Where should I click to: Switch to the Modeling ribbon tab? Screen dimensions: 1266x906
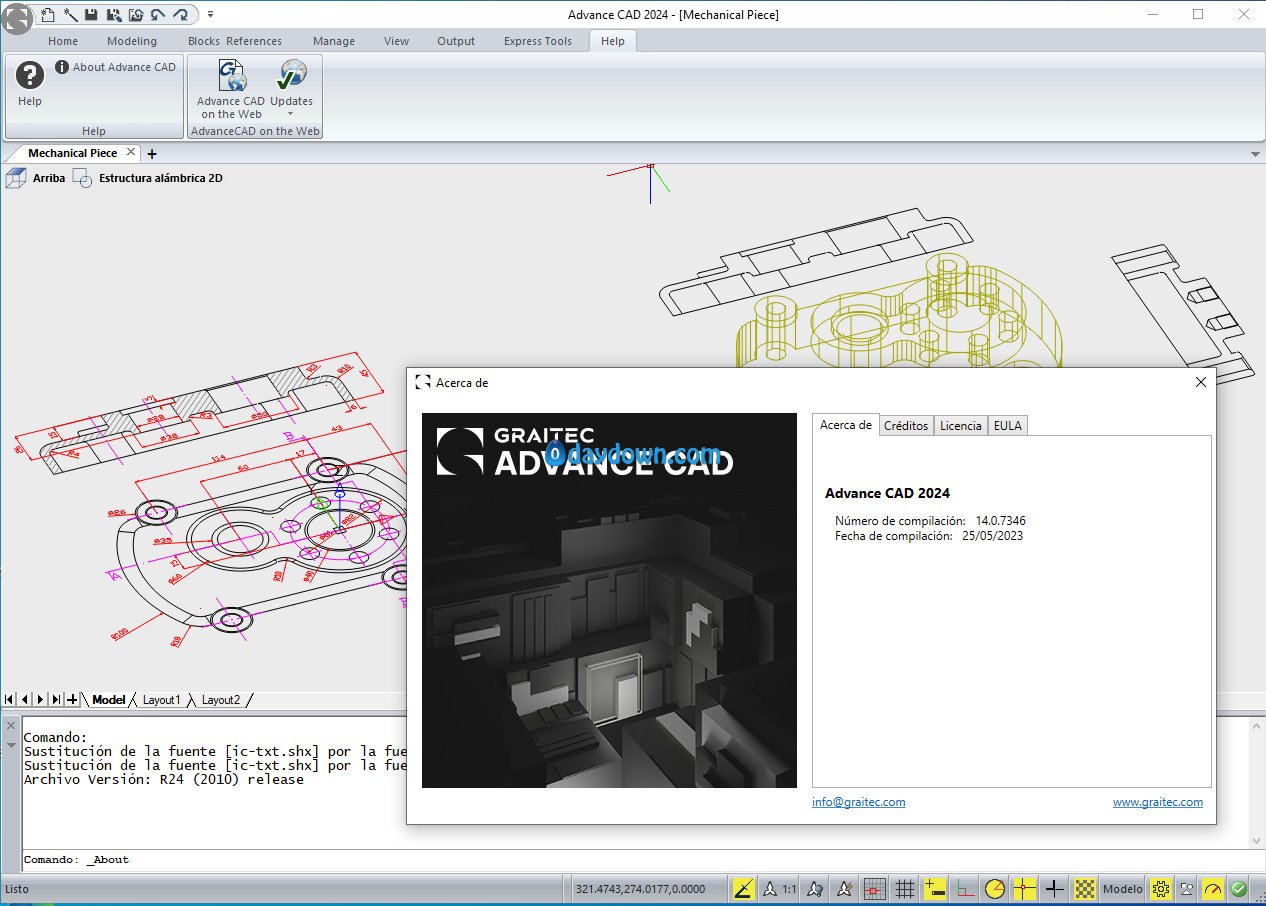click(132, 41)
